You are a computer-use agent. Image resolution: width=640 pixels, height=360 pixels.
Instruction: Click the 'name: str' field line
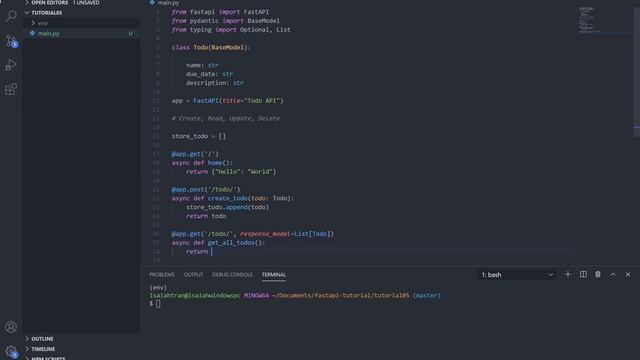(202, 65)
